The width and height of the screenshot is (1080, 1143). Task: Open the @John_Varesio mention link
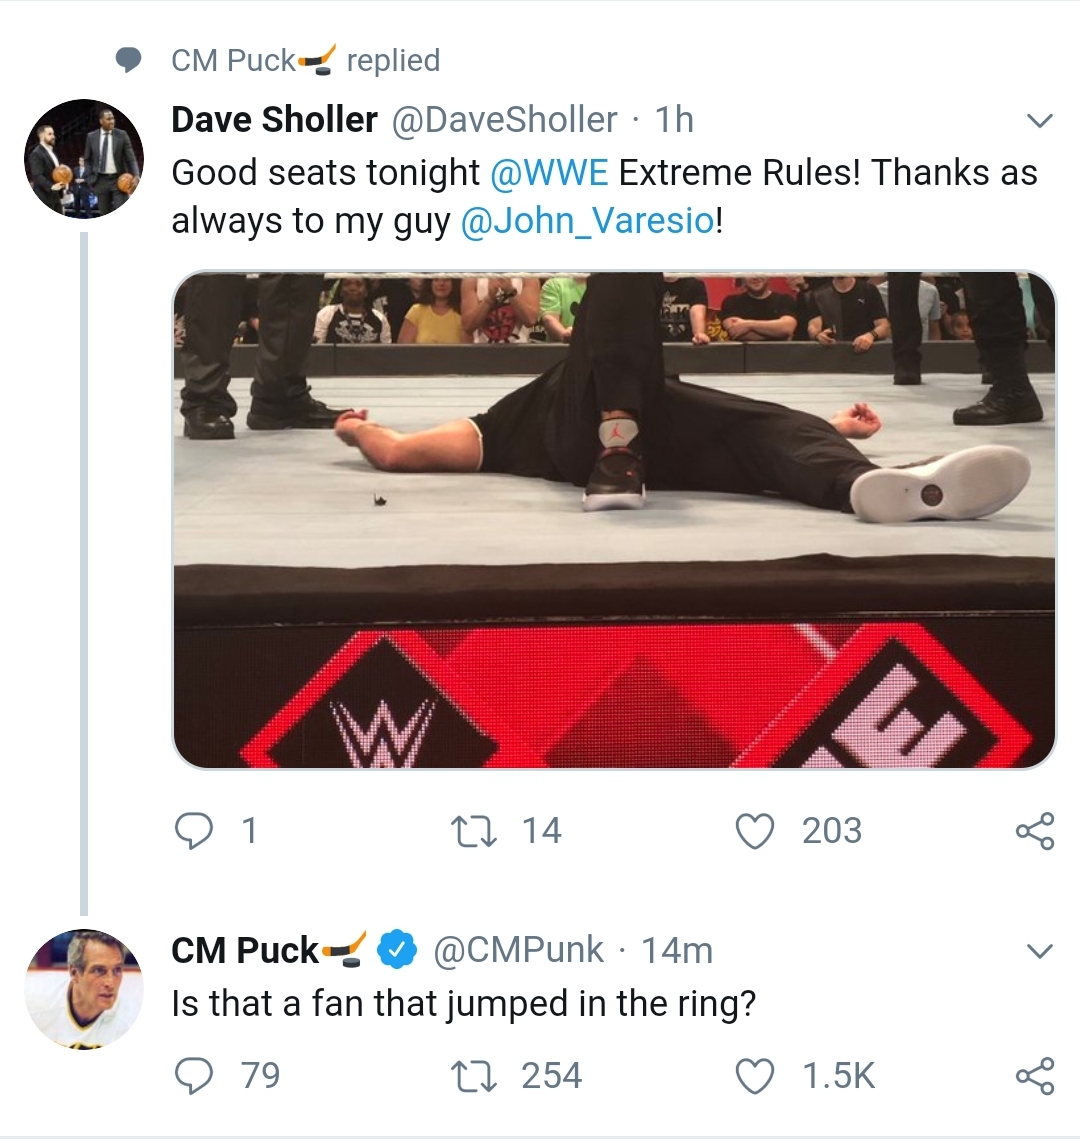[587, 221]
